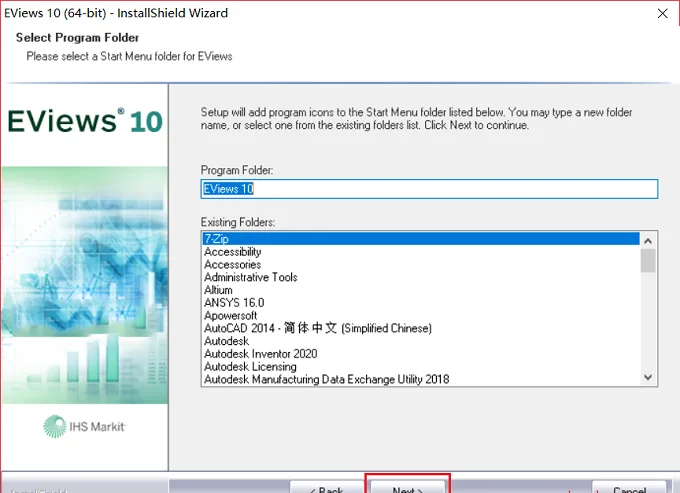Click the Next button

(408, 486)
